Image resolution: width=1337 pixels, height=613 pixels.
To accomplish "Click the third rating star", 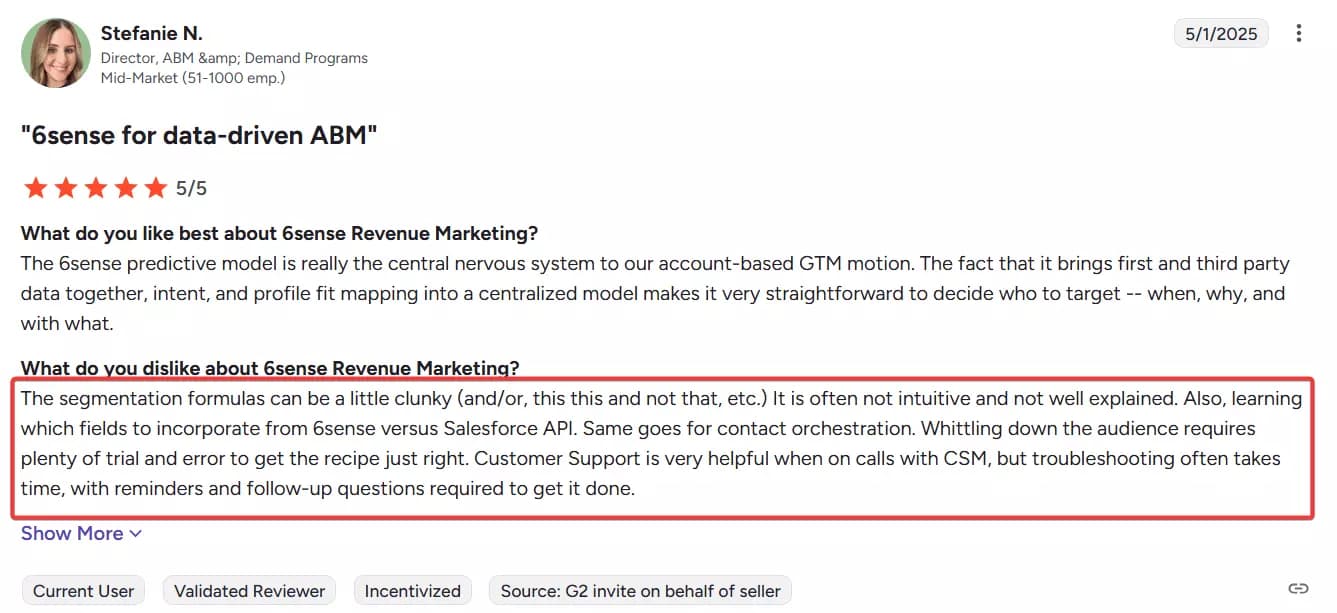I will (95, 188).
